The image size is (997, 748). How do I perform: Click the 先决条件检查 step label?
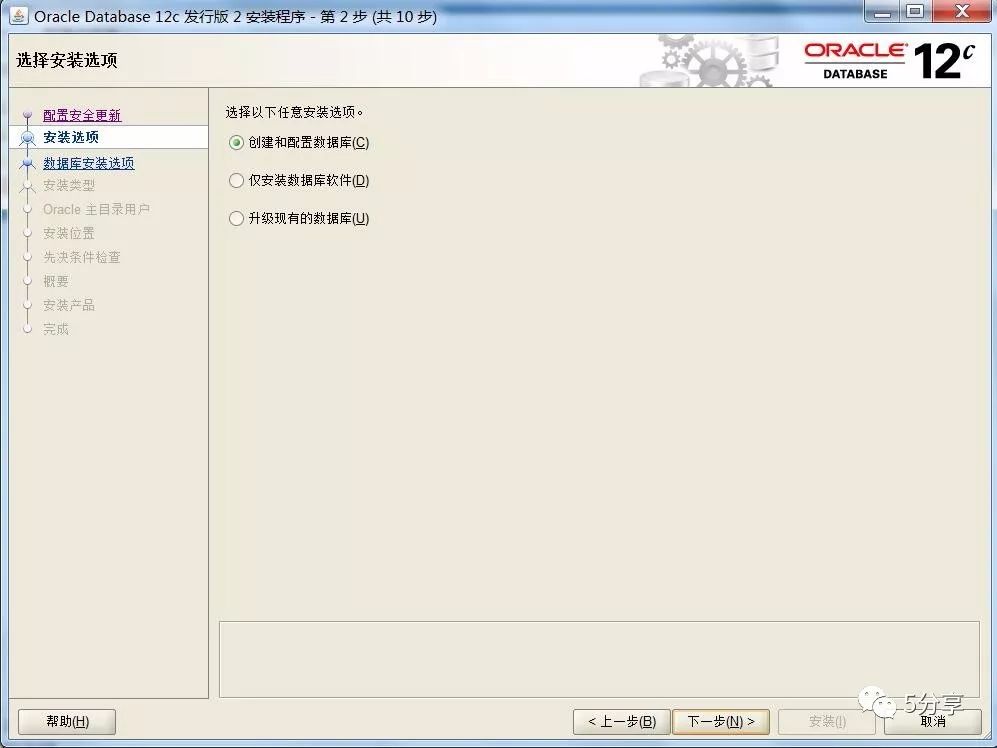(81, 258)
